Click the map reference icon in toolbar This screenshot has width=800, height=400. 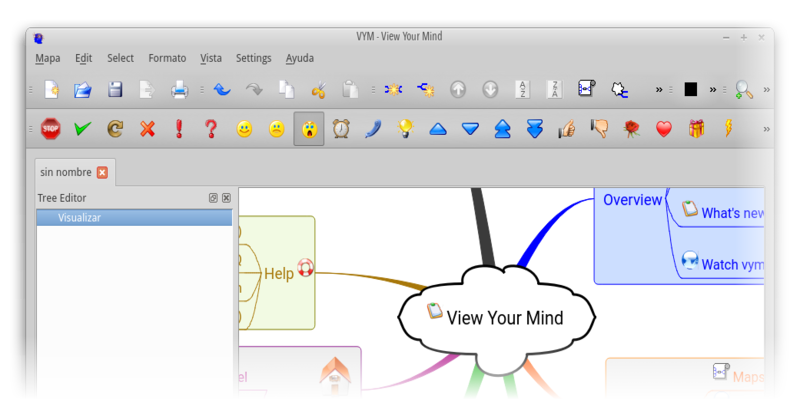point(587,89)
